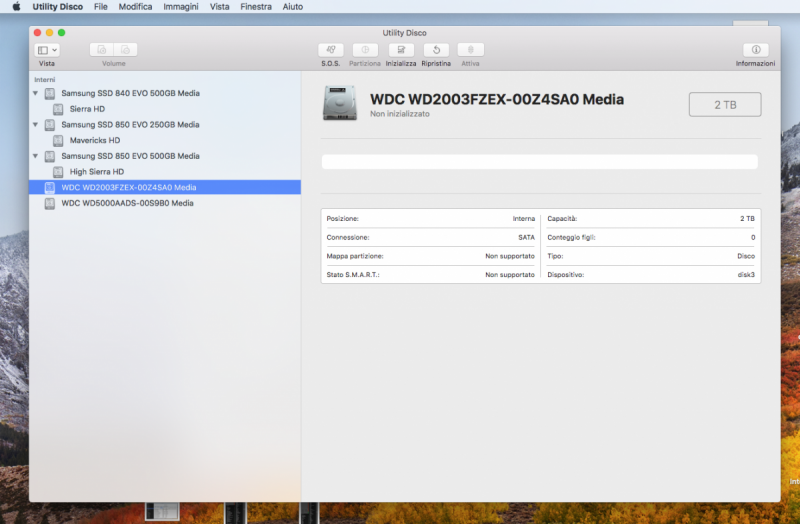Image resolution: width=800 pixels, height=524 pixels.
Task: Select the Mavericks HD volume
Action: pyautogui.click(x=95, y=140)
